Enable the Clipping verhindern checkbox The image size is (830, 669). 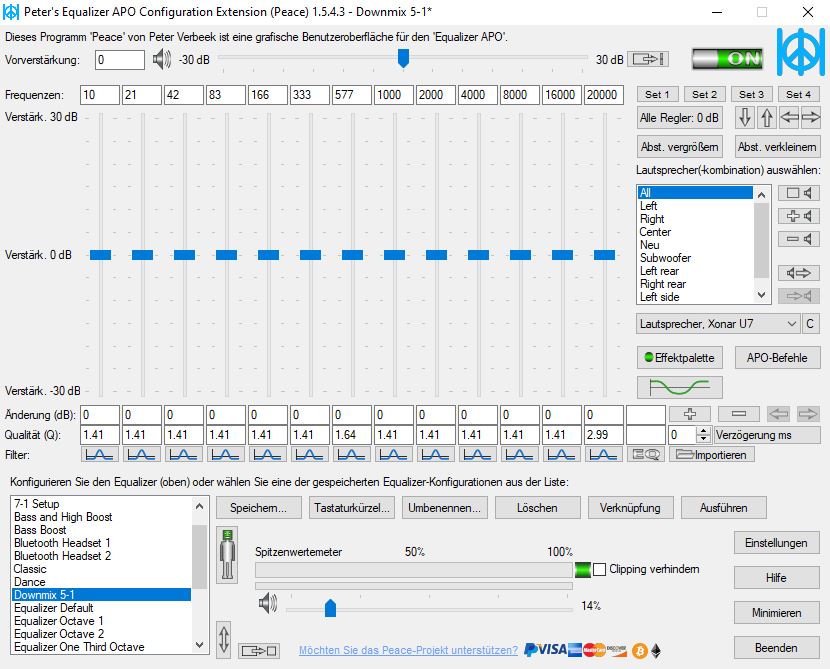pos(599,570)
